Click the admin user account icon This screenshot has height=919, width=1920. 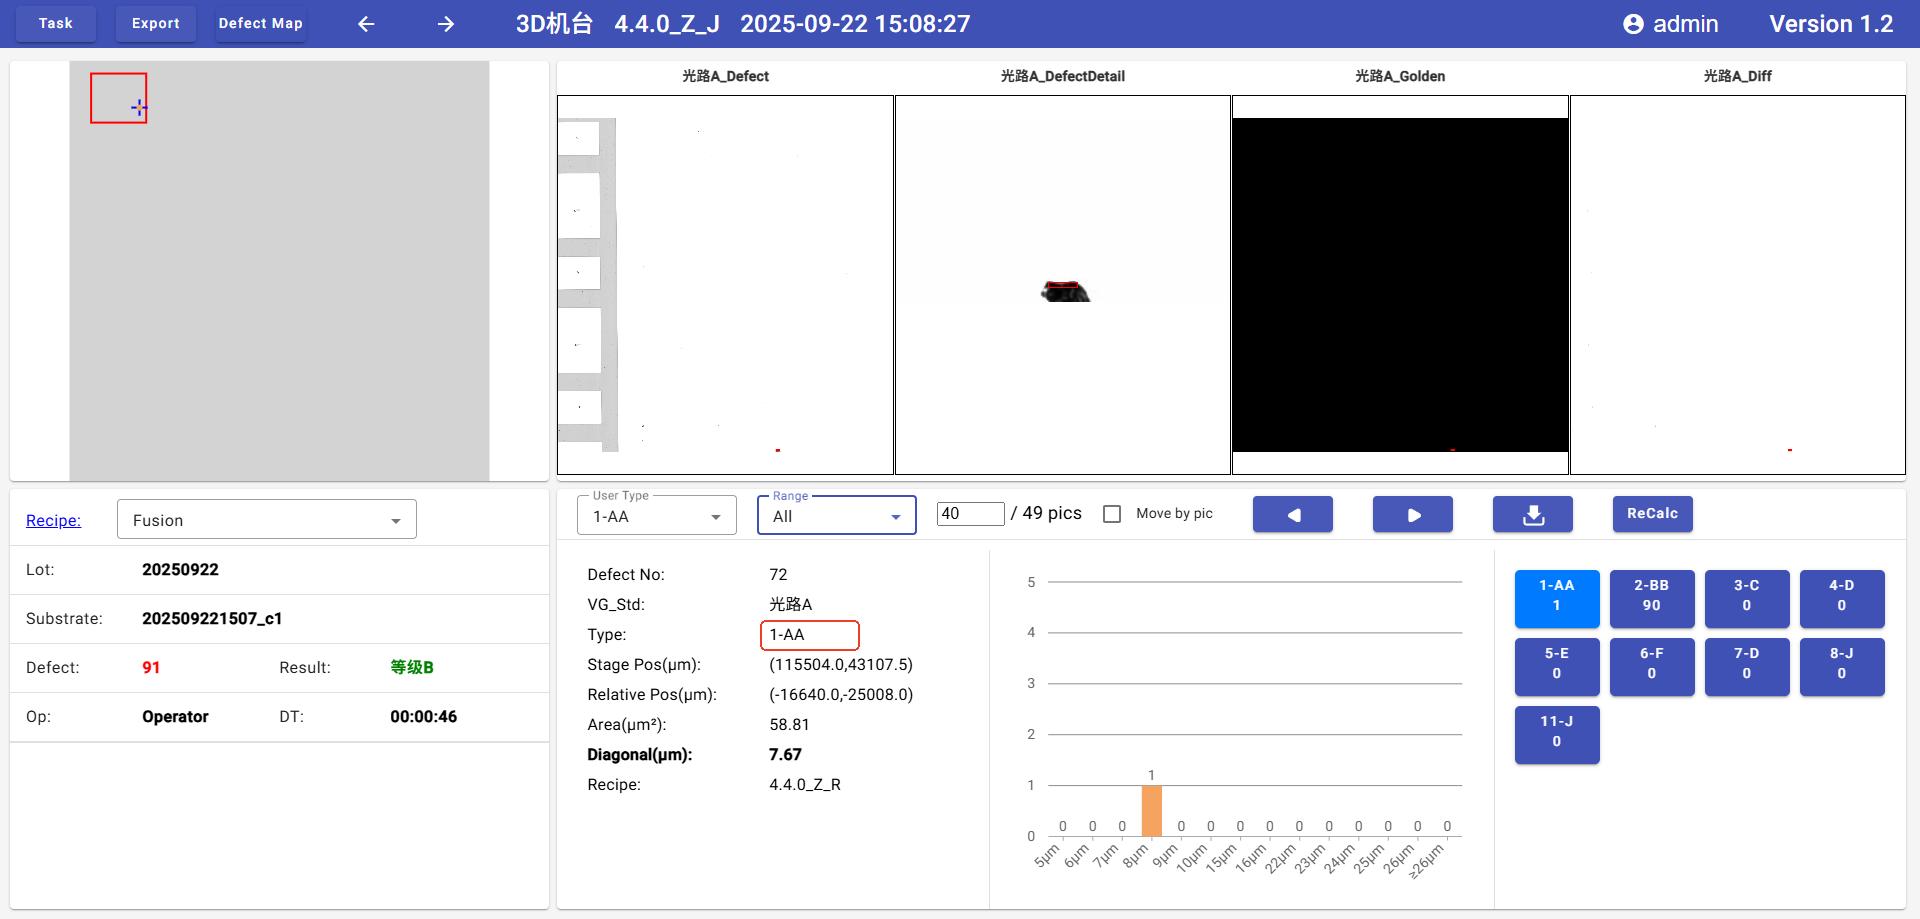pos(1633,24)
